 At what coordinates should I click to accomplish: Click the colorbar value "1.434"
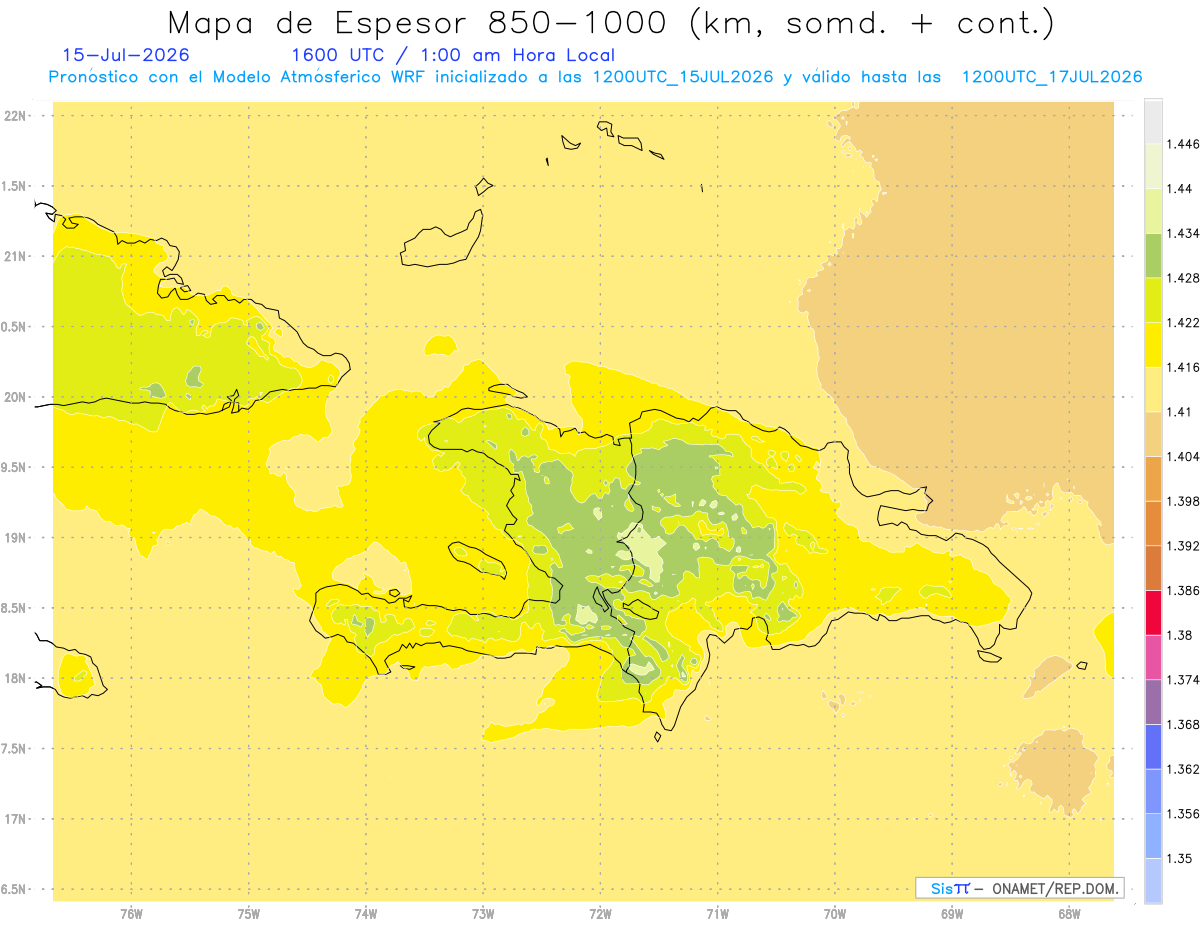[x=1183, y=233]
